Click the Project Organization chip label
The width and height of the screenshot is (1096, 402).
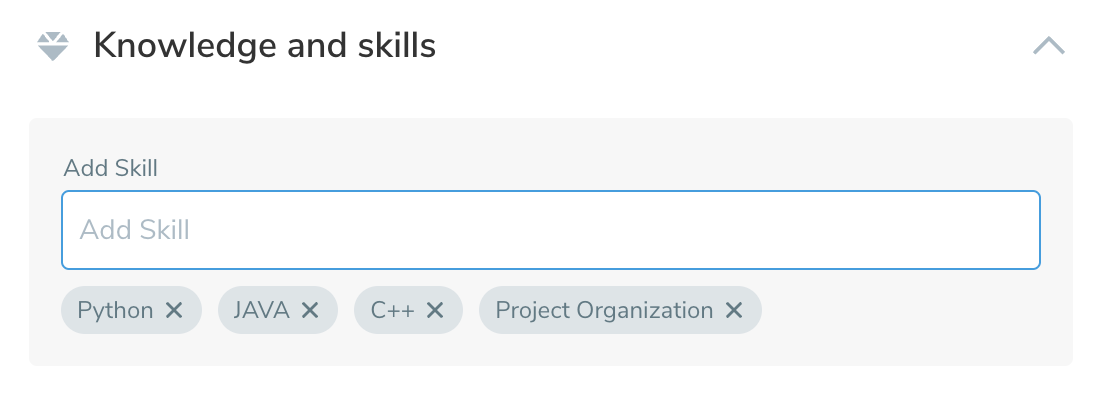pyautogui.click(x=604, y=310)
